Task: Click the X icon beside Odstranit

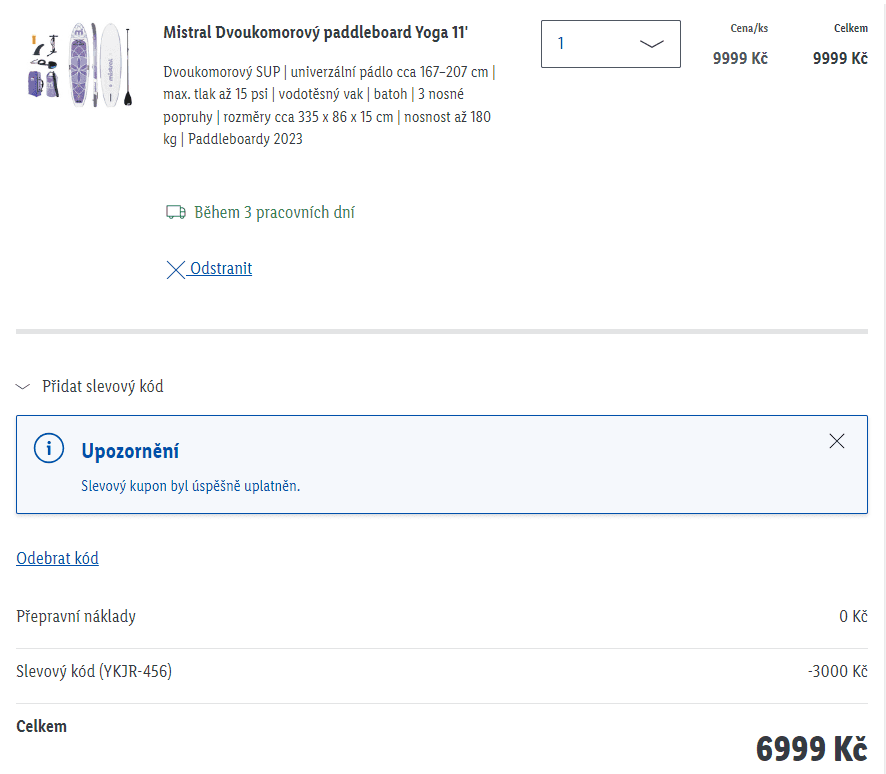Action: point(176,270)
